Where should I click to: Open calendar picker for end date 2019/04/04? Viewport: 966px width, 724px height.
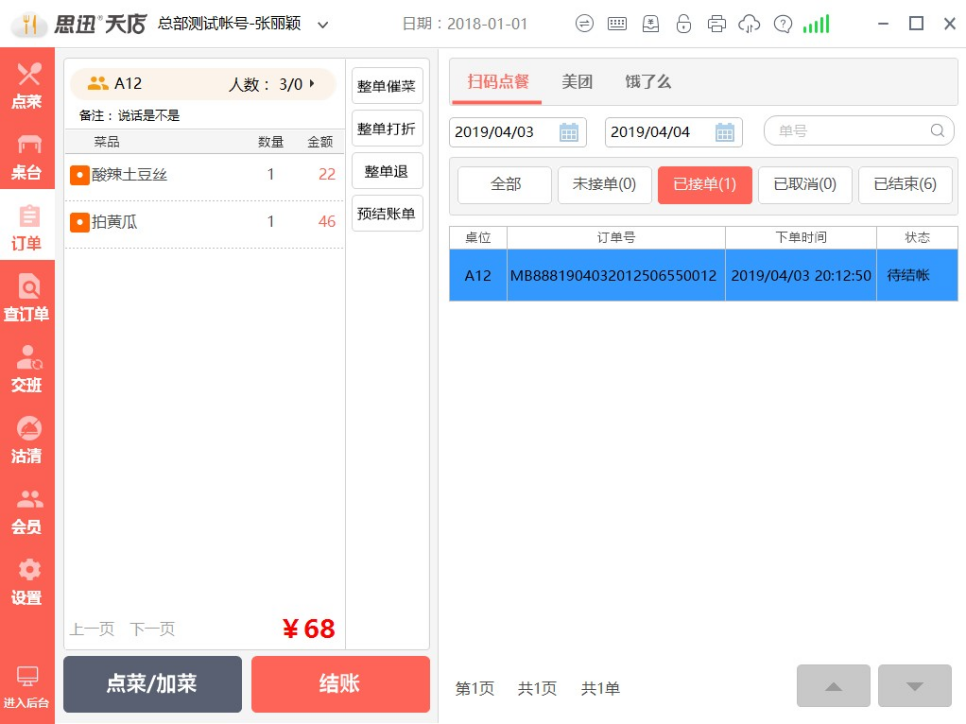tap(724, 132)
